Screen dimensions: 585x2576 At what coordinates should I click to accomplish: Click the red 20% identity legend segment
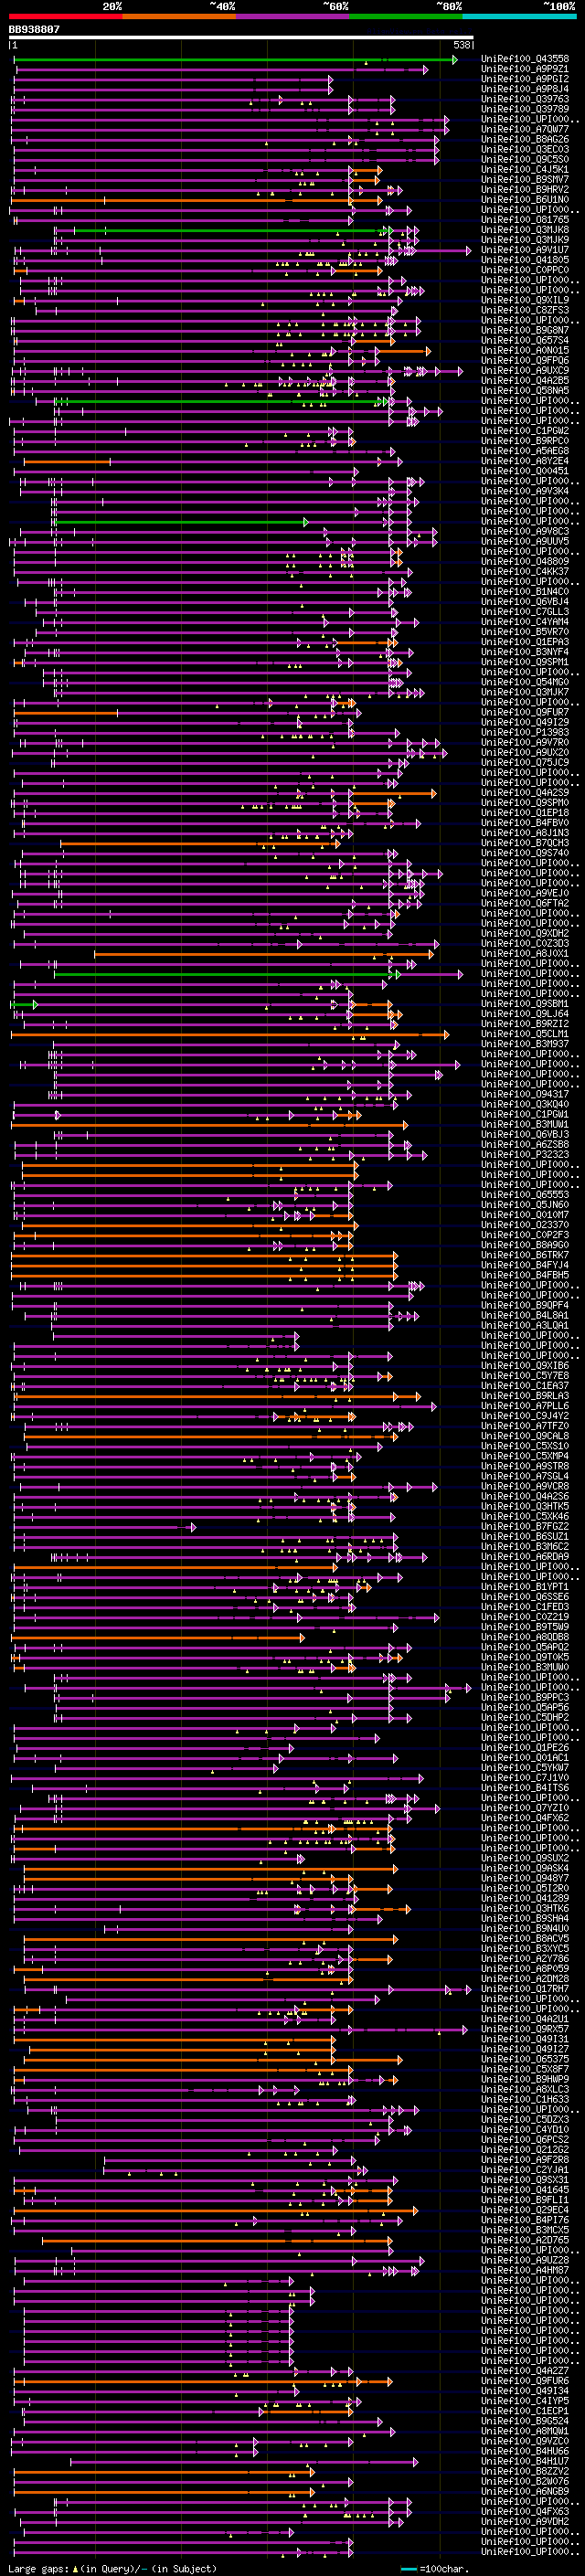pos(66,16)
